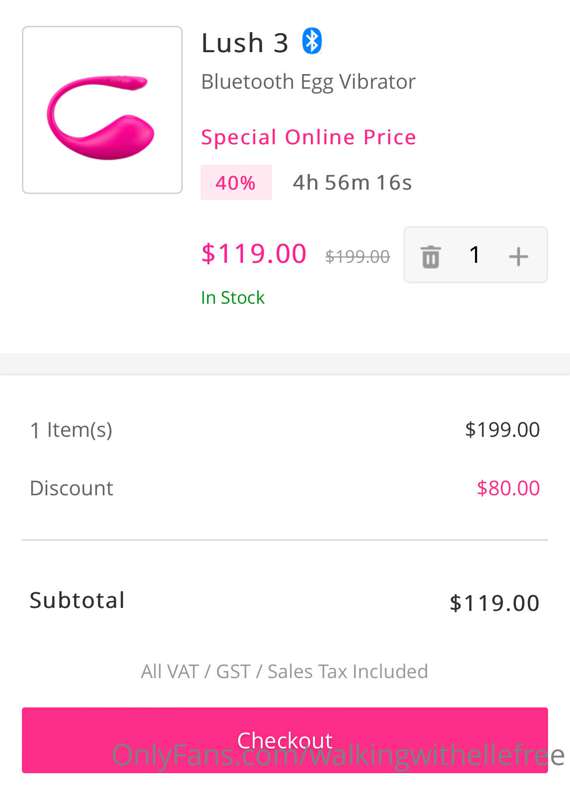
Task: Click the Subtotal label
Action: [77, 600]
